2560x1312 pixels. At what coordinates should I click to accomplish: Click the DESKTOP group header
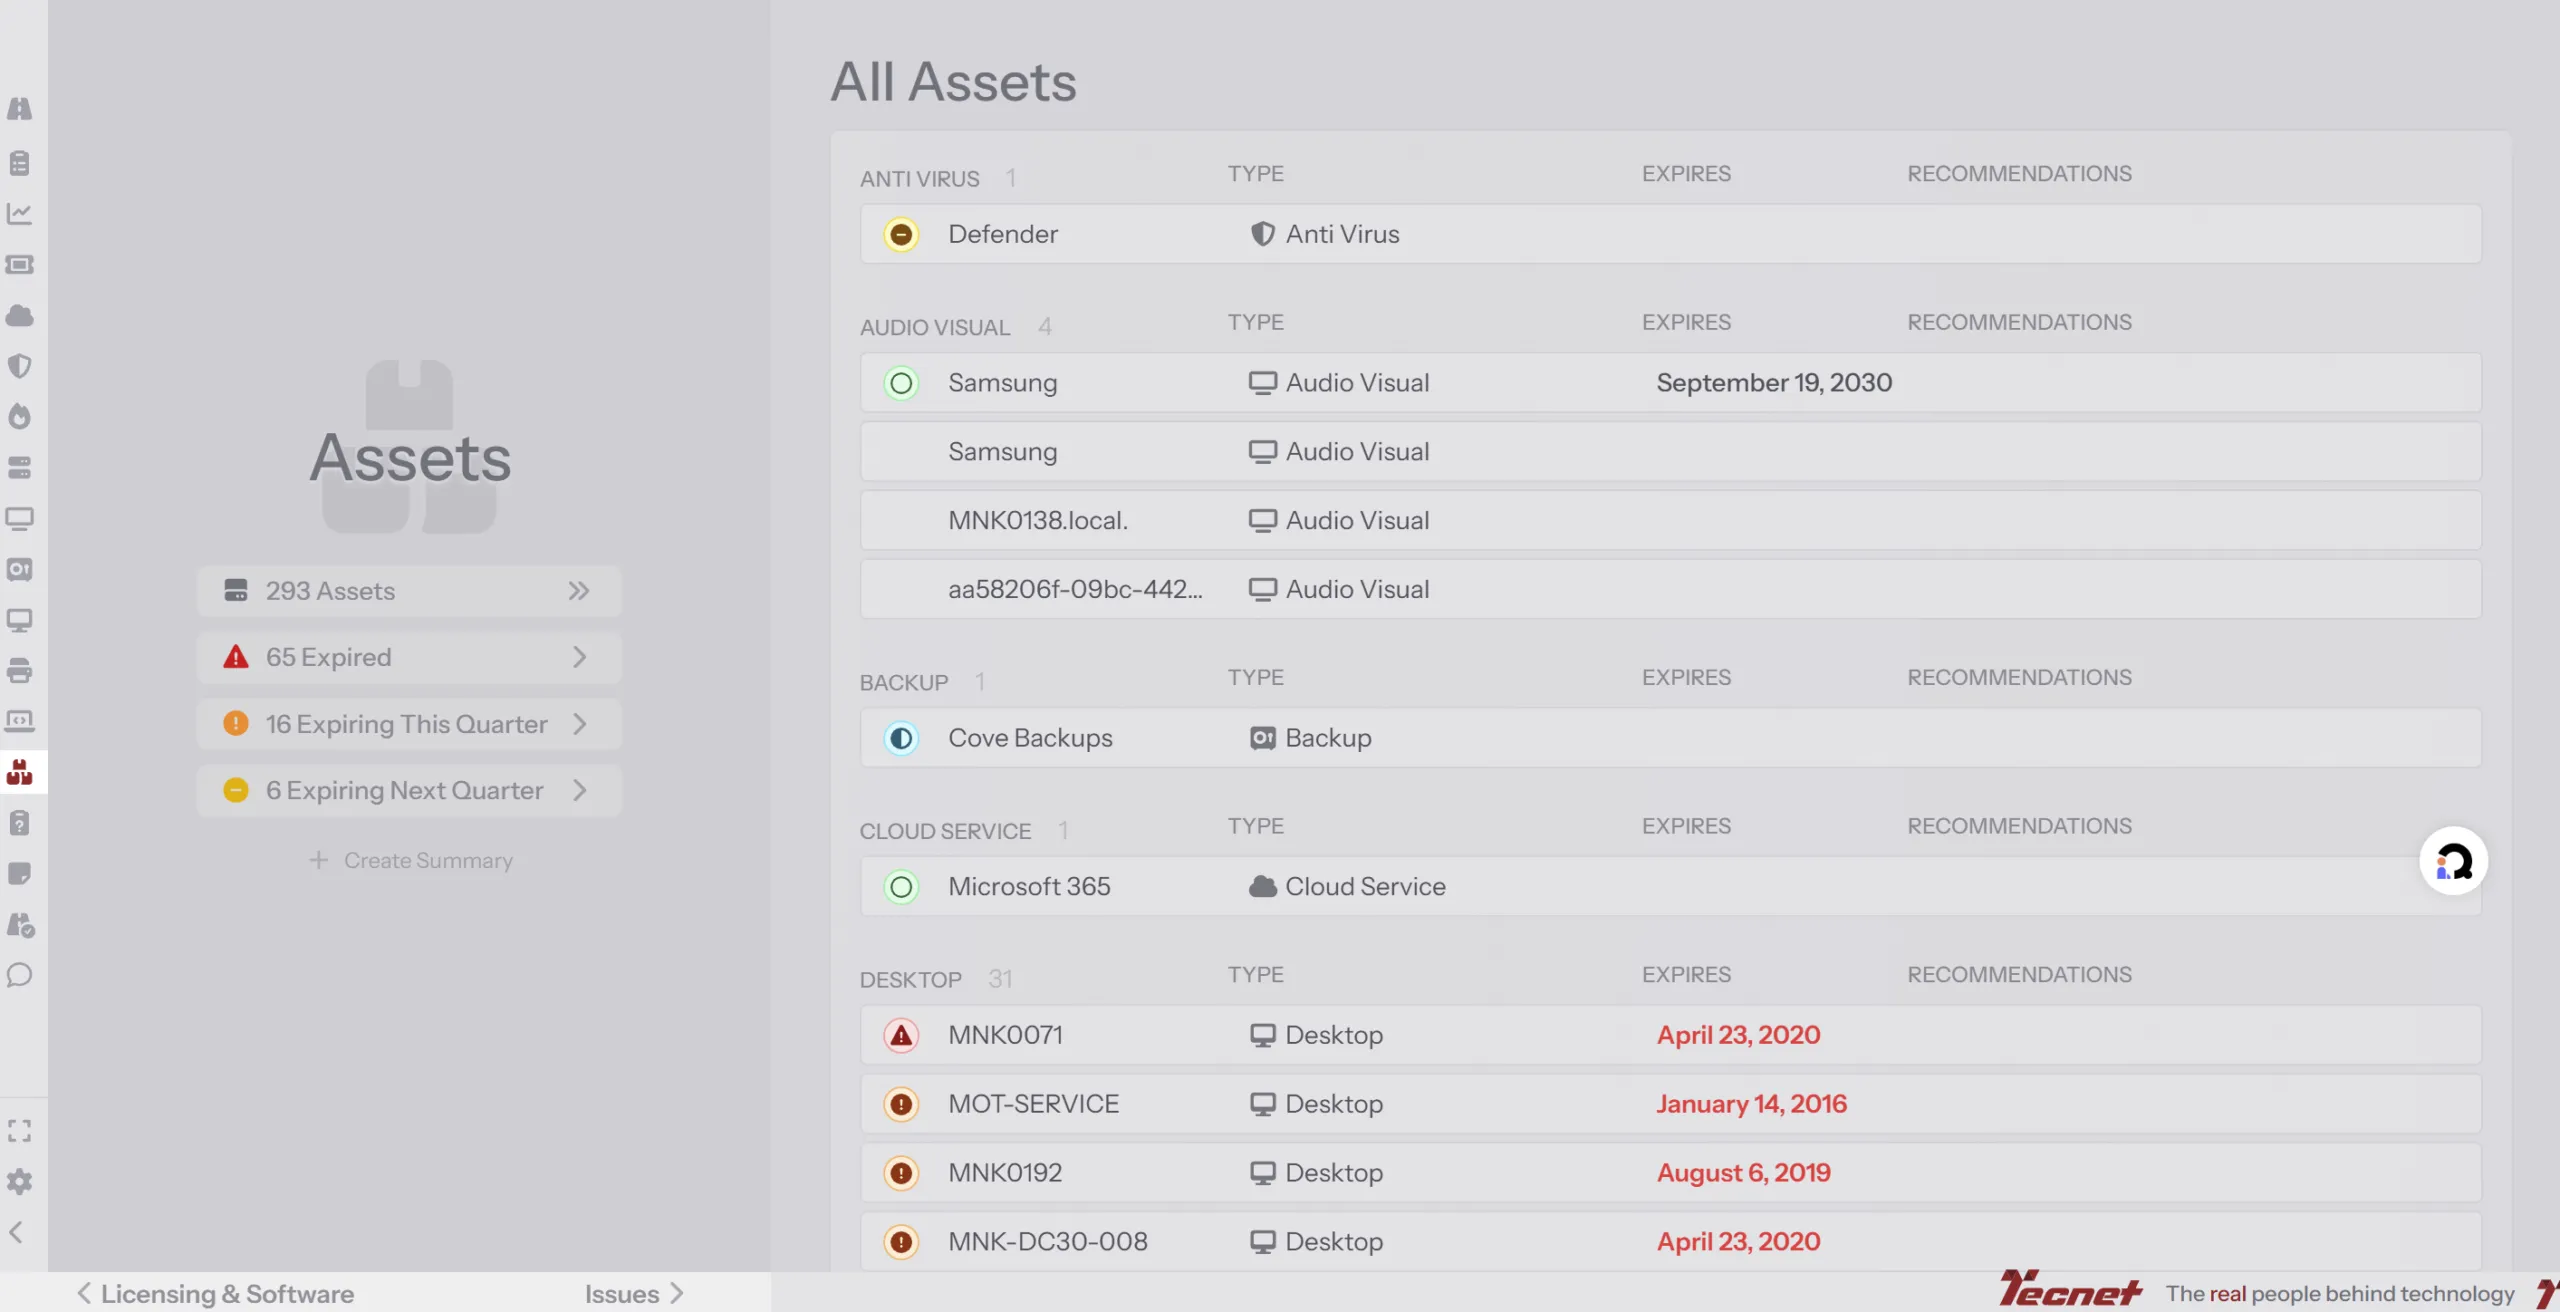click(910, 979)
